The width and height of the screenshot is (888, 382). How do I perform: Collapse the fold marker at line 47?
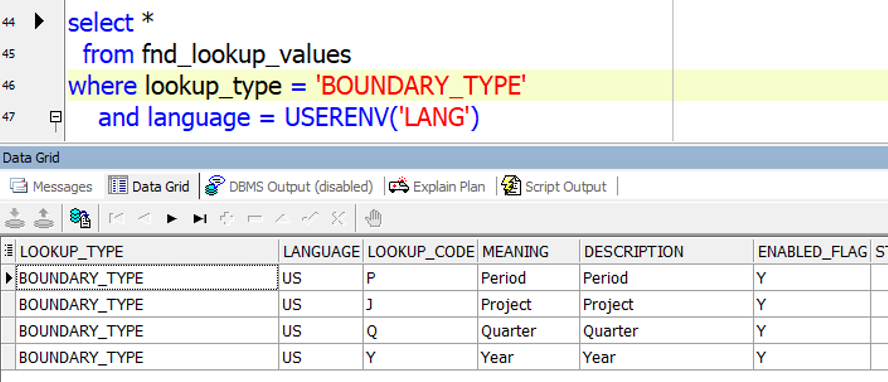coord(56,117)
